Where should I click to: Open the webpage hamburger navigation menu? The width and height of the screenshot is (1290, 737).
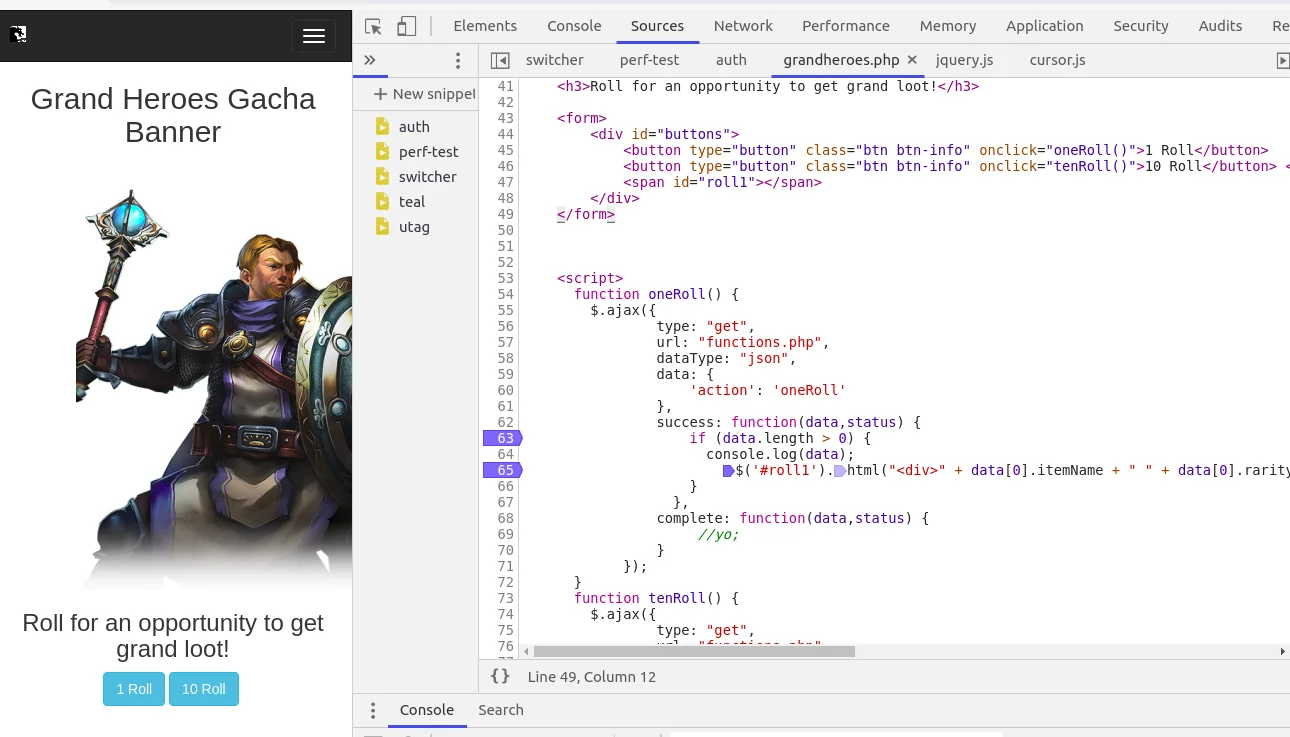(x=313, y=36)
